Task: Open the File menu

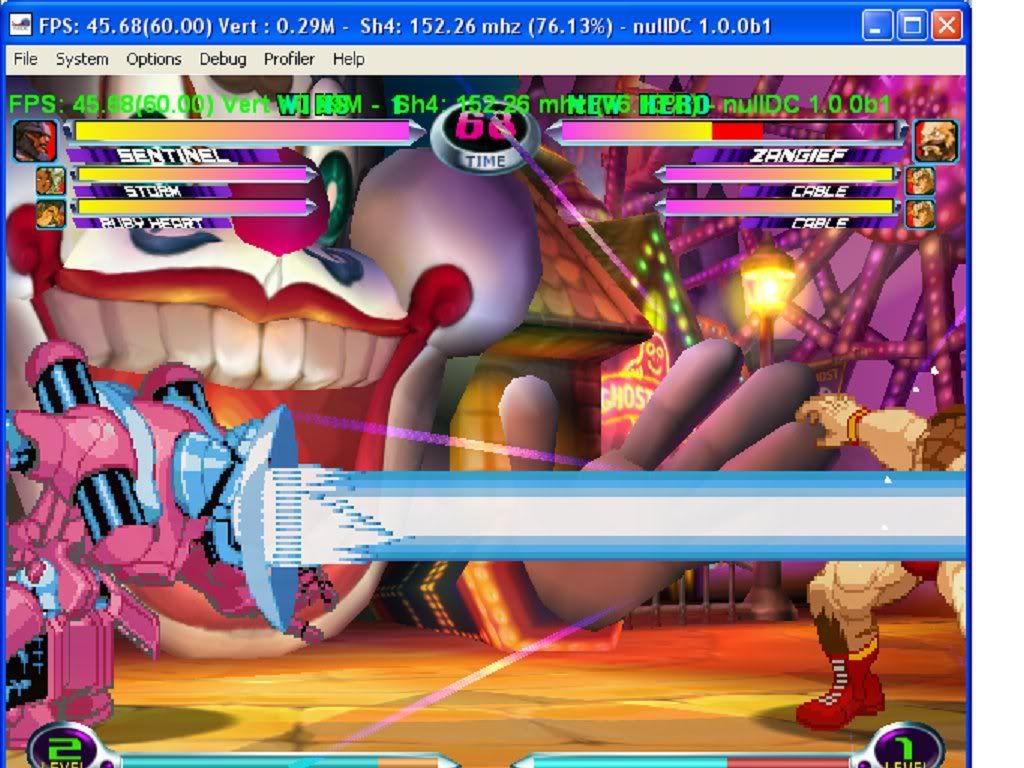Action: point(25,59)
